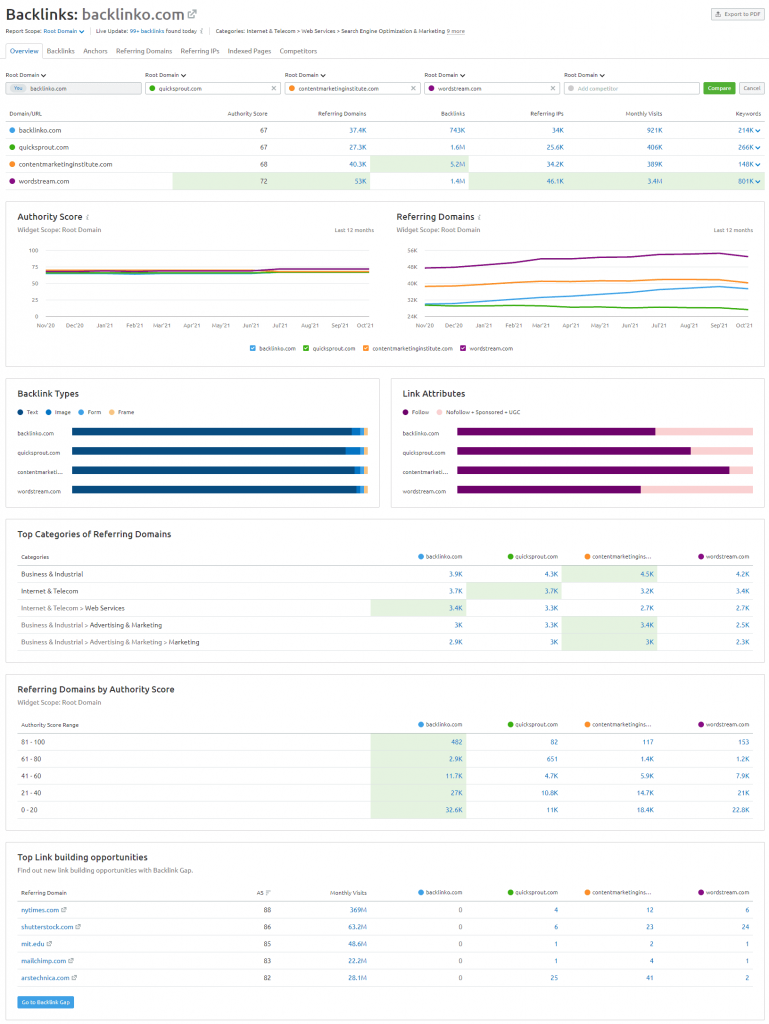
Task: Open mit.edu external link icon
Action: pyautogui.click(x=50, y=944)
